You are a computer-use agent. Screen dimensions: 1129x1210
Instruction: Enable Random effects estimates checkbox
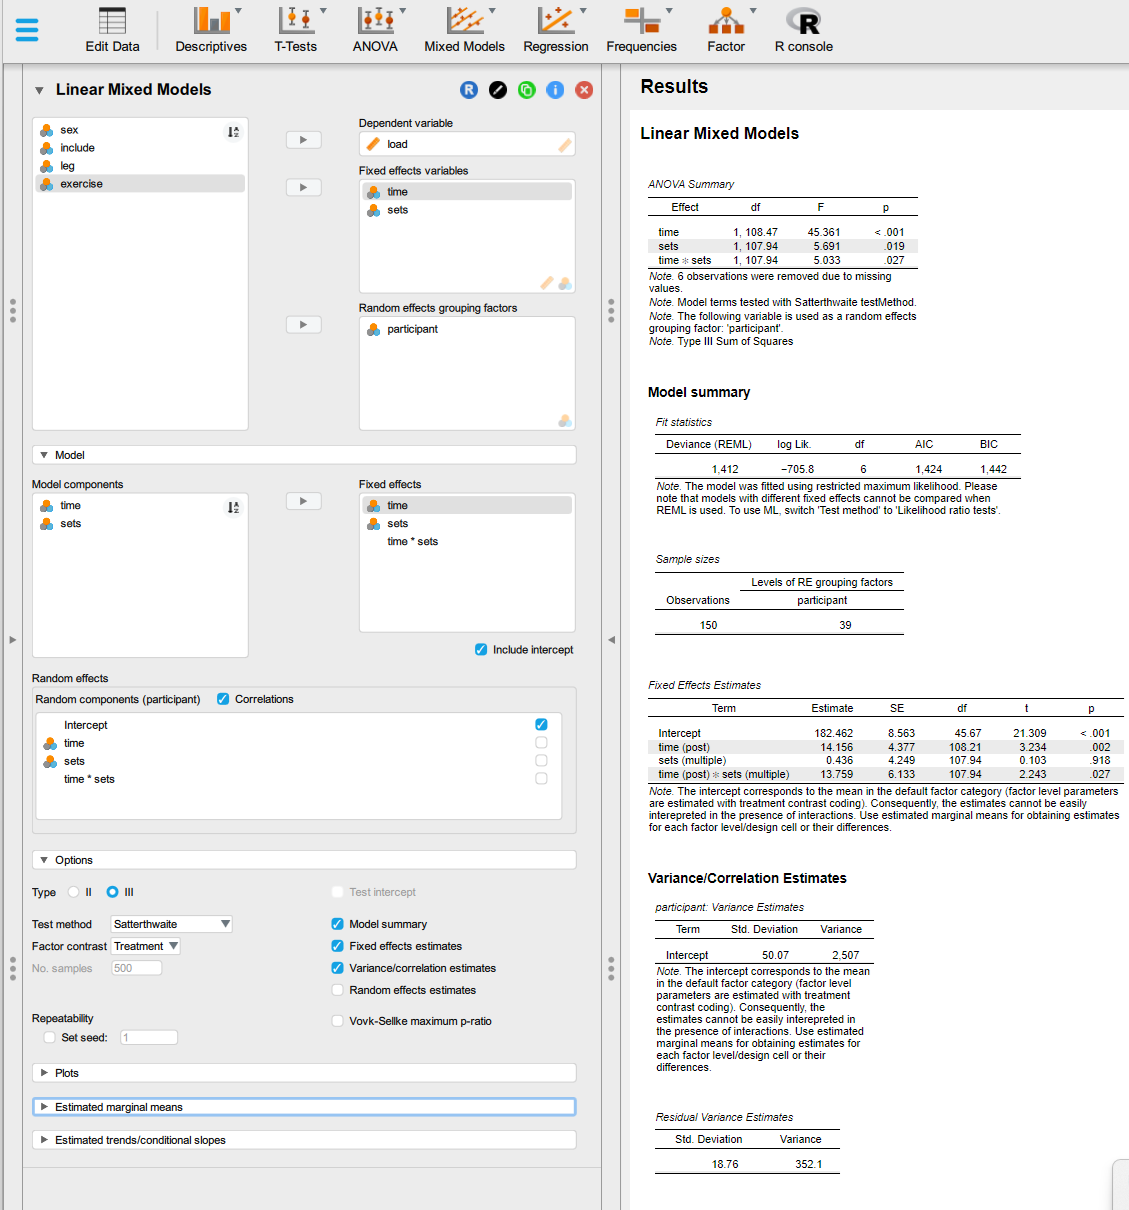point(338,990)
